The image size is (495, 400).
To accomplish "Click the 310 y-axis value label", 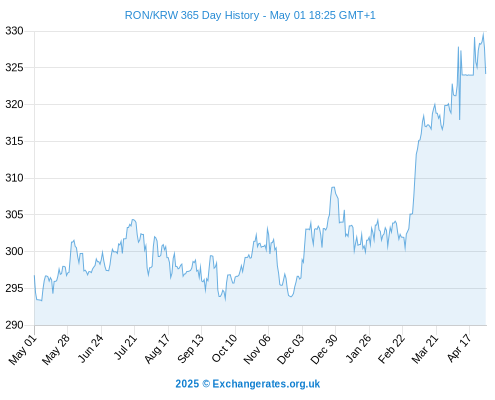I will pyautogui.click(x=14, y=178).
